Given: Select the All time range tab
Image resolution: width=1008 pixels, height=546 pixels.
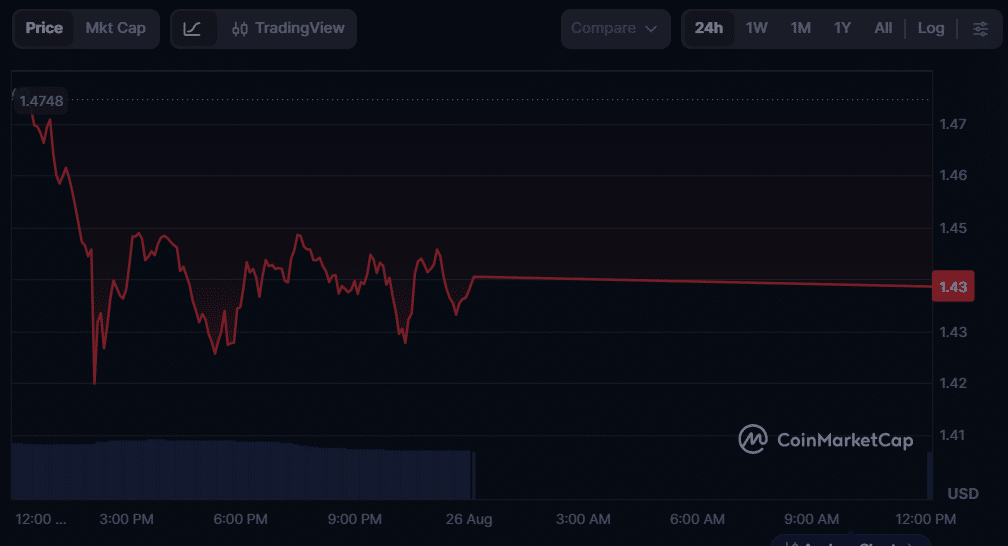Looking at the screenshot, I should [883, 28].
